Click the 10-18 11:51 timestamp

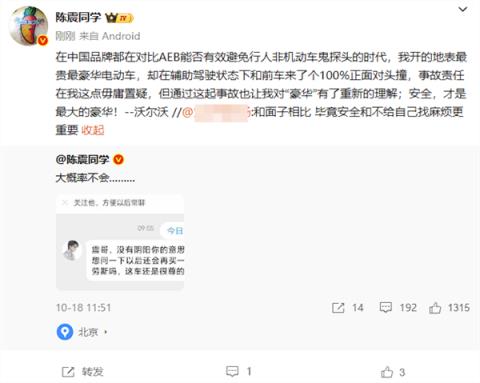tap(83, 307)
